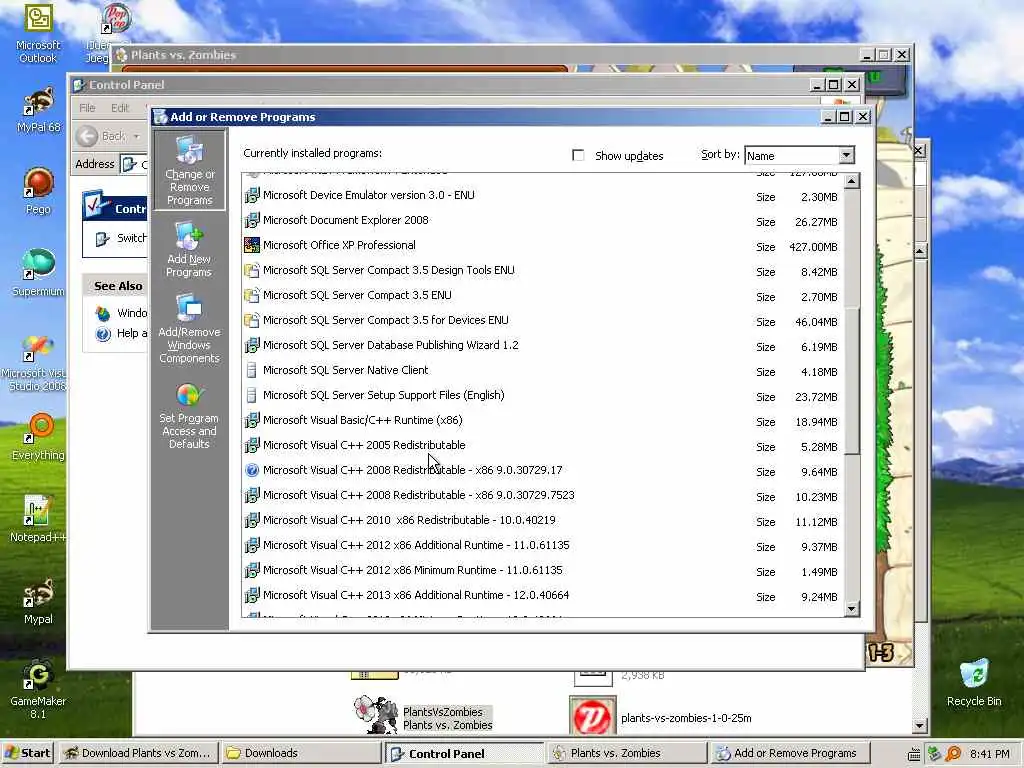The image size is (1024, 768).
Task: Click the 427.00MB size value
Action: pyautogui.click(x=813, y=247)
